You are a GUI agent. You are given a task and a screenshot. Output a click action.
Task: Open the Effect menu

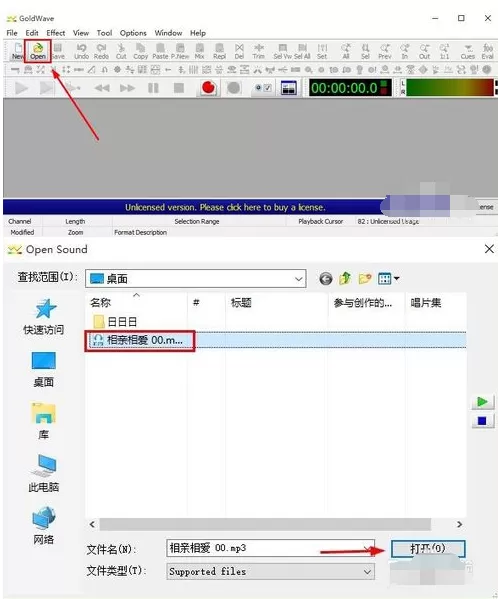pyautogui.click(x=56, y=33)
